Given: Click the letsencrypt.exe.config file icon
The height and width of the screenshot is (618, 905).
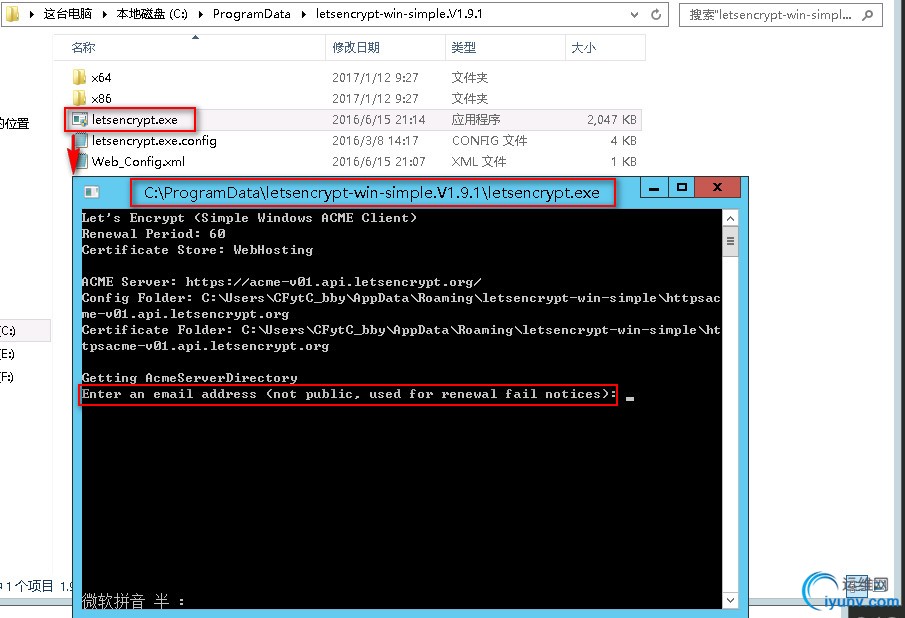Looking at the screenshot, I should pyautogui.click(x=81, y=140).
